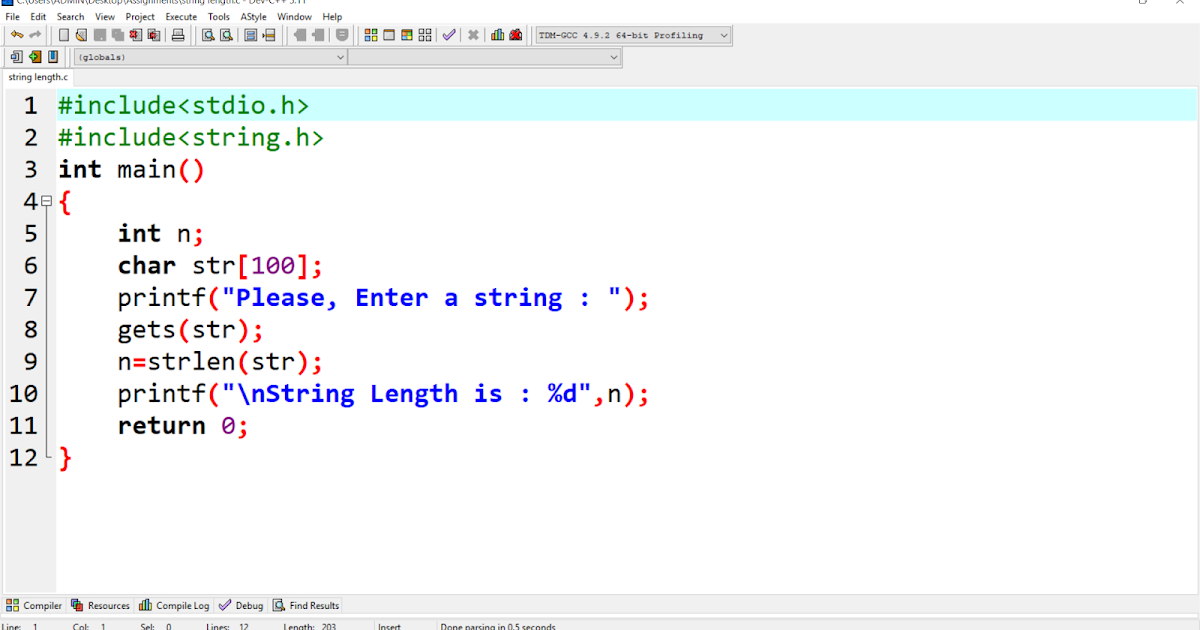Click the Undo arrow icon
Image resolution: width=1200 pixels, height=630 pixels.
click(x=17, y=35)
